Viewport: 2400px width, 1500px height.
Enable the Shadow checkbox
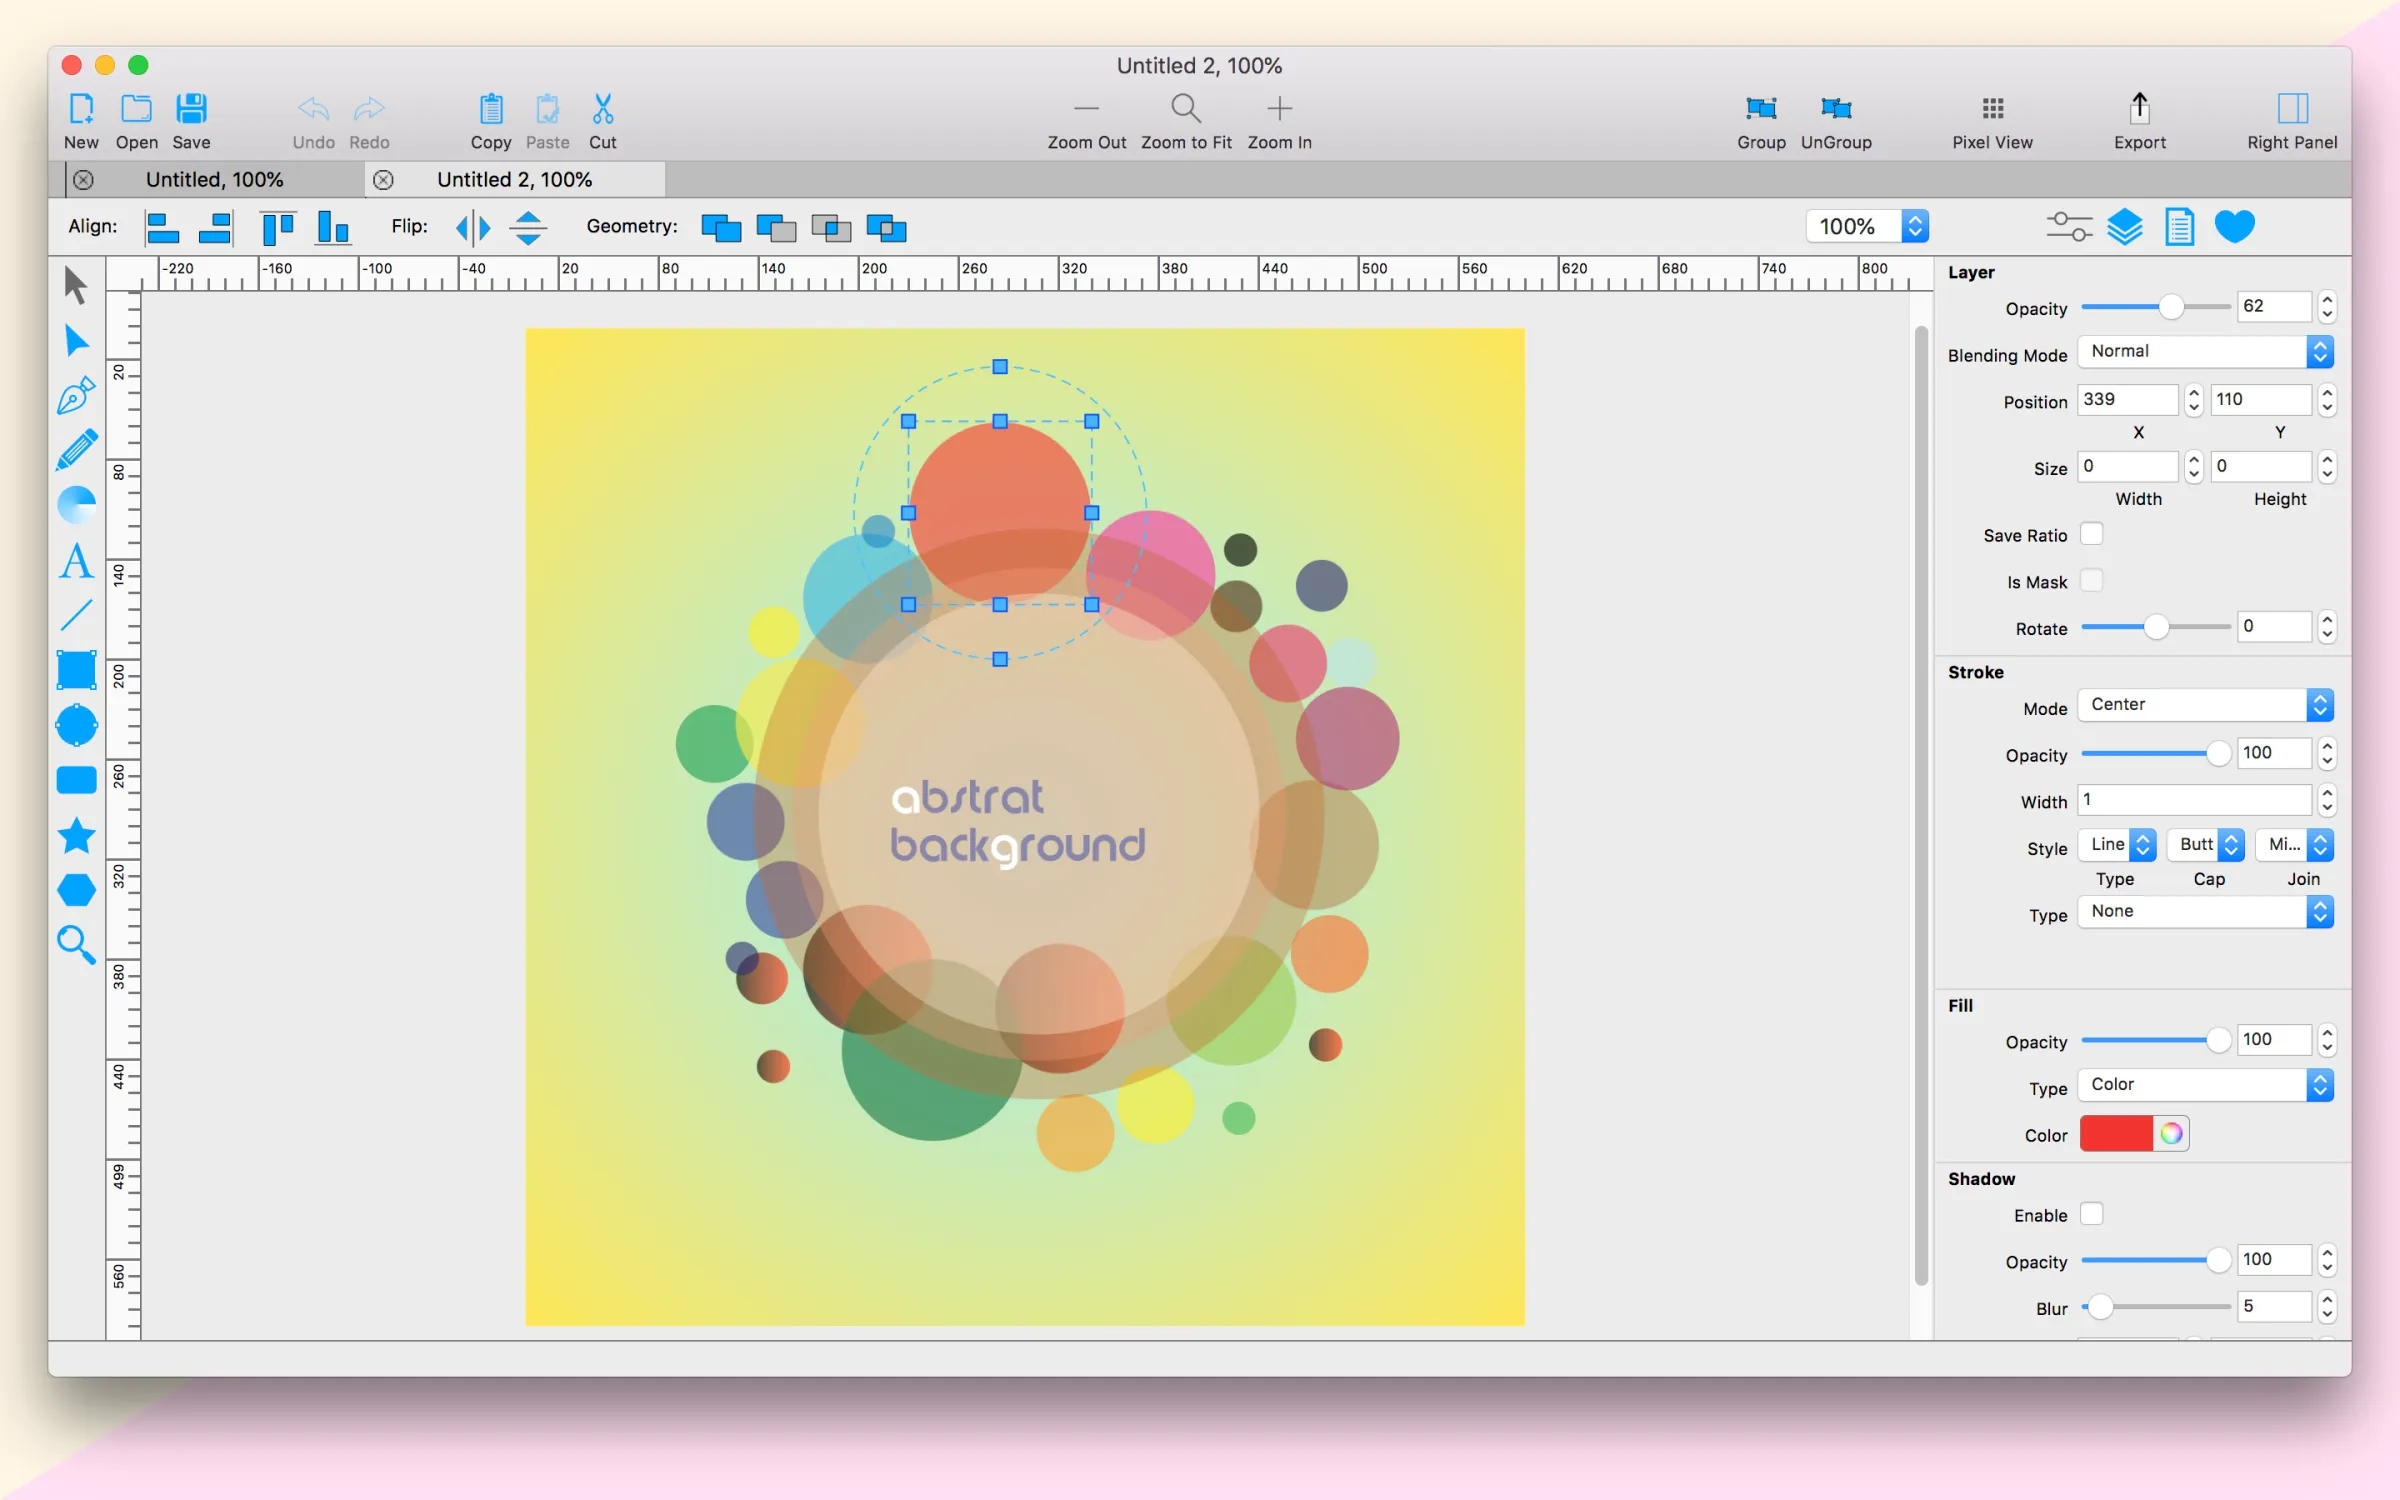(2091, 1214)
